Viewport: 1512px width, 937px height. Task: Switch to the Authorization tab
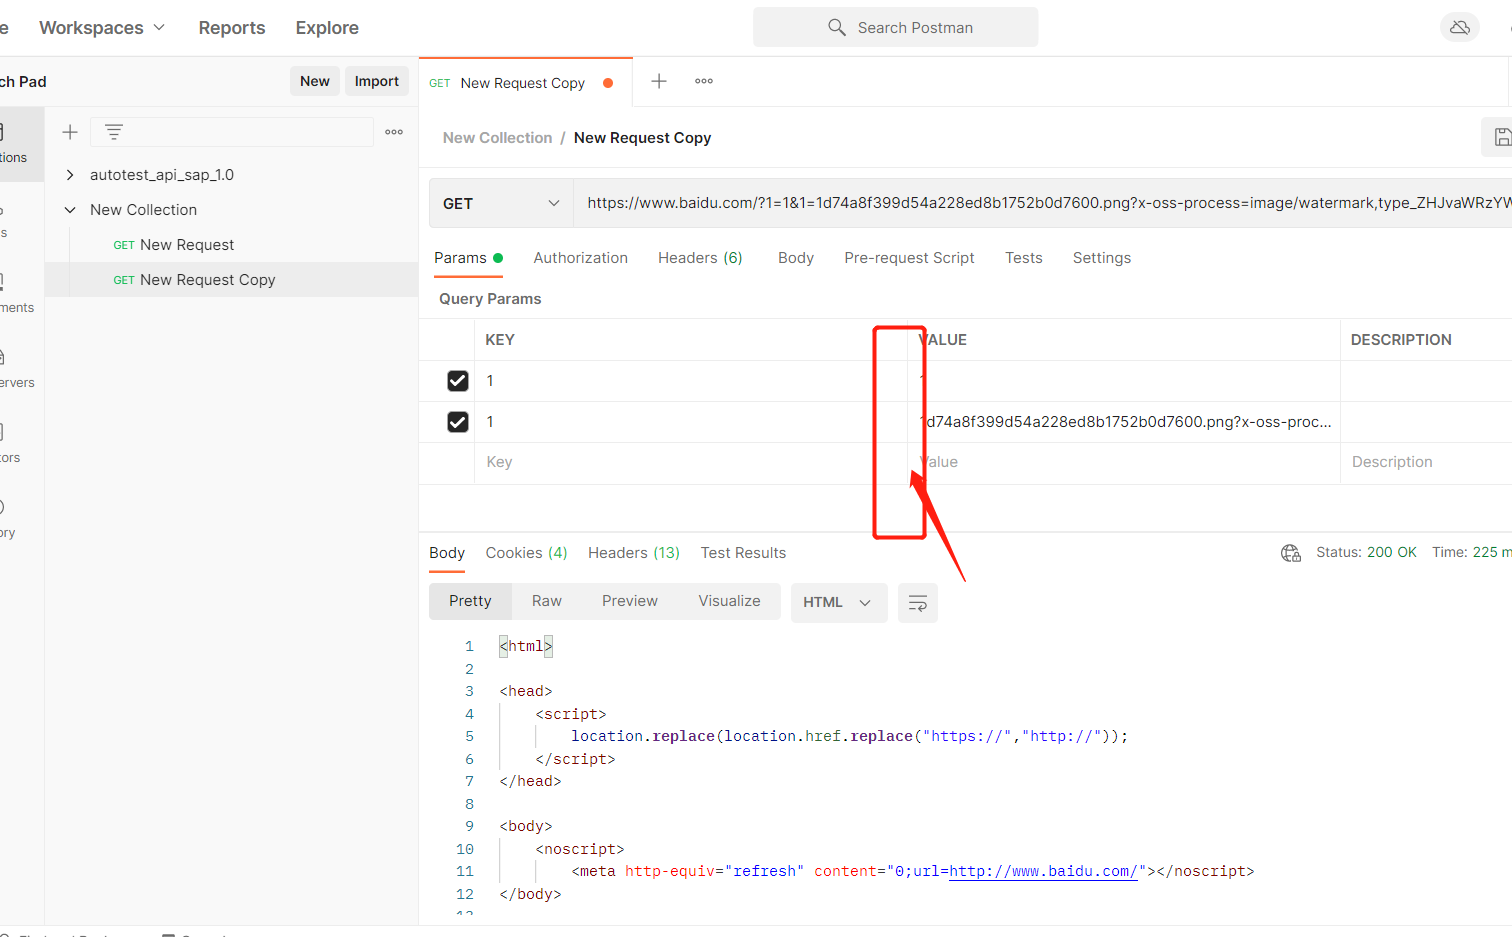581,258
